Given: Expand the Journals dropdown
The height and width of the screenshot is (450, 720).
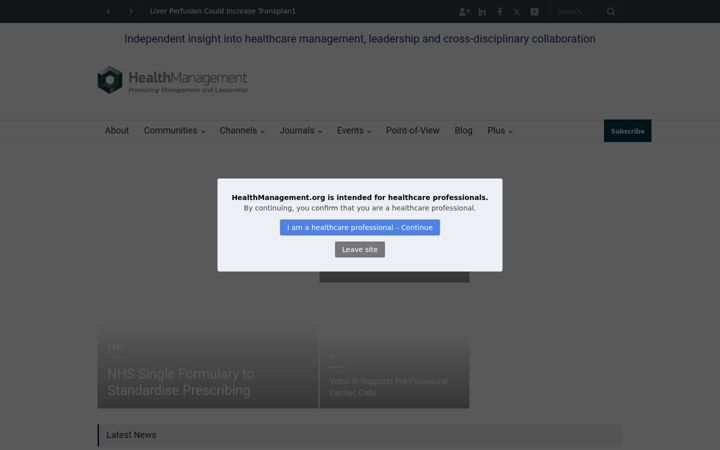Looking at the screenshot, I should pyautogui.click(x=301, y=130).
